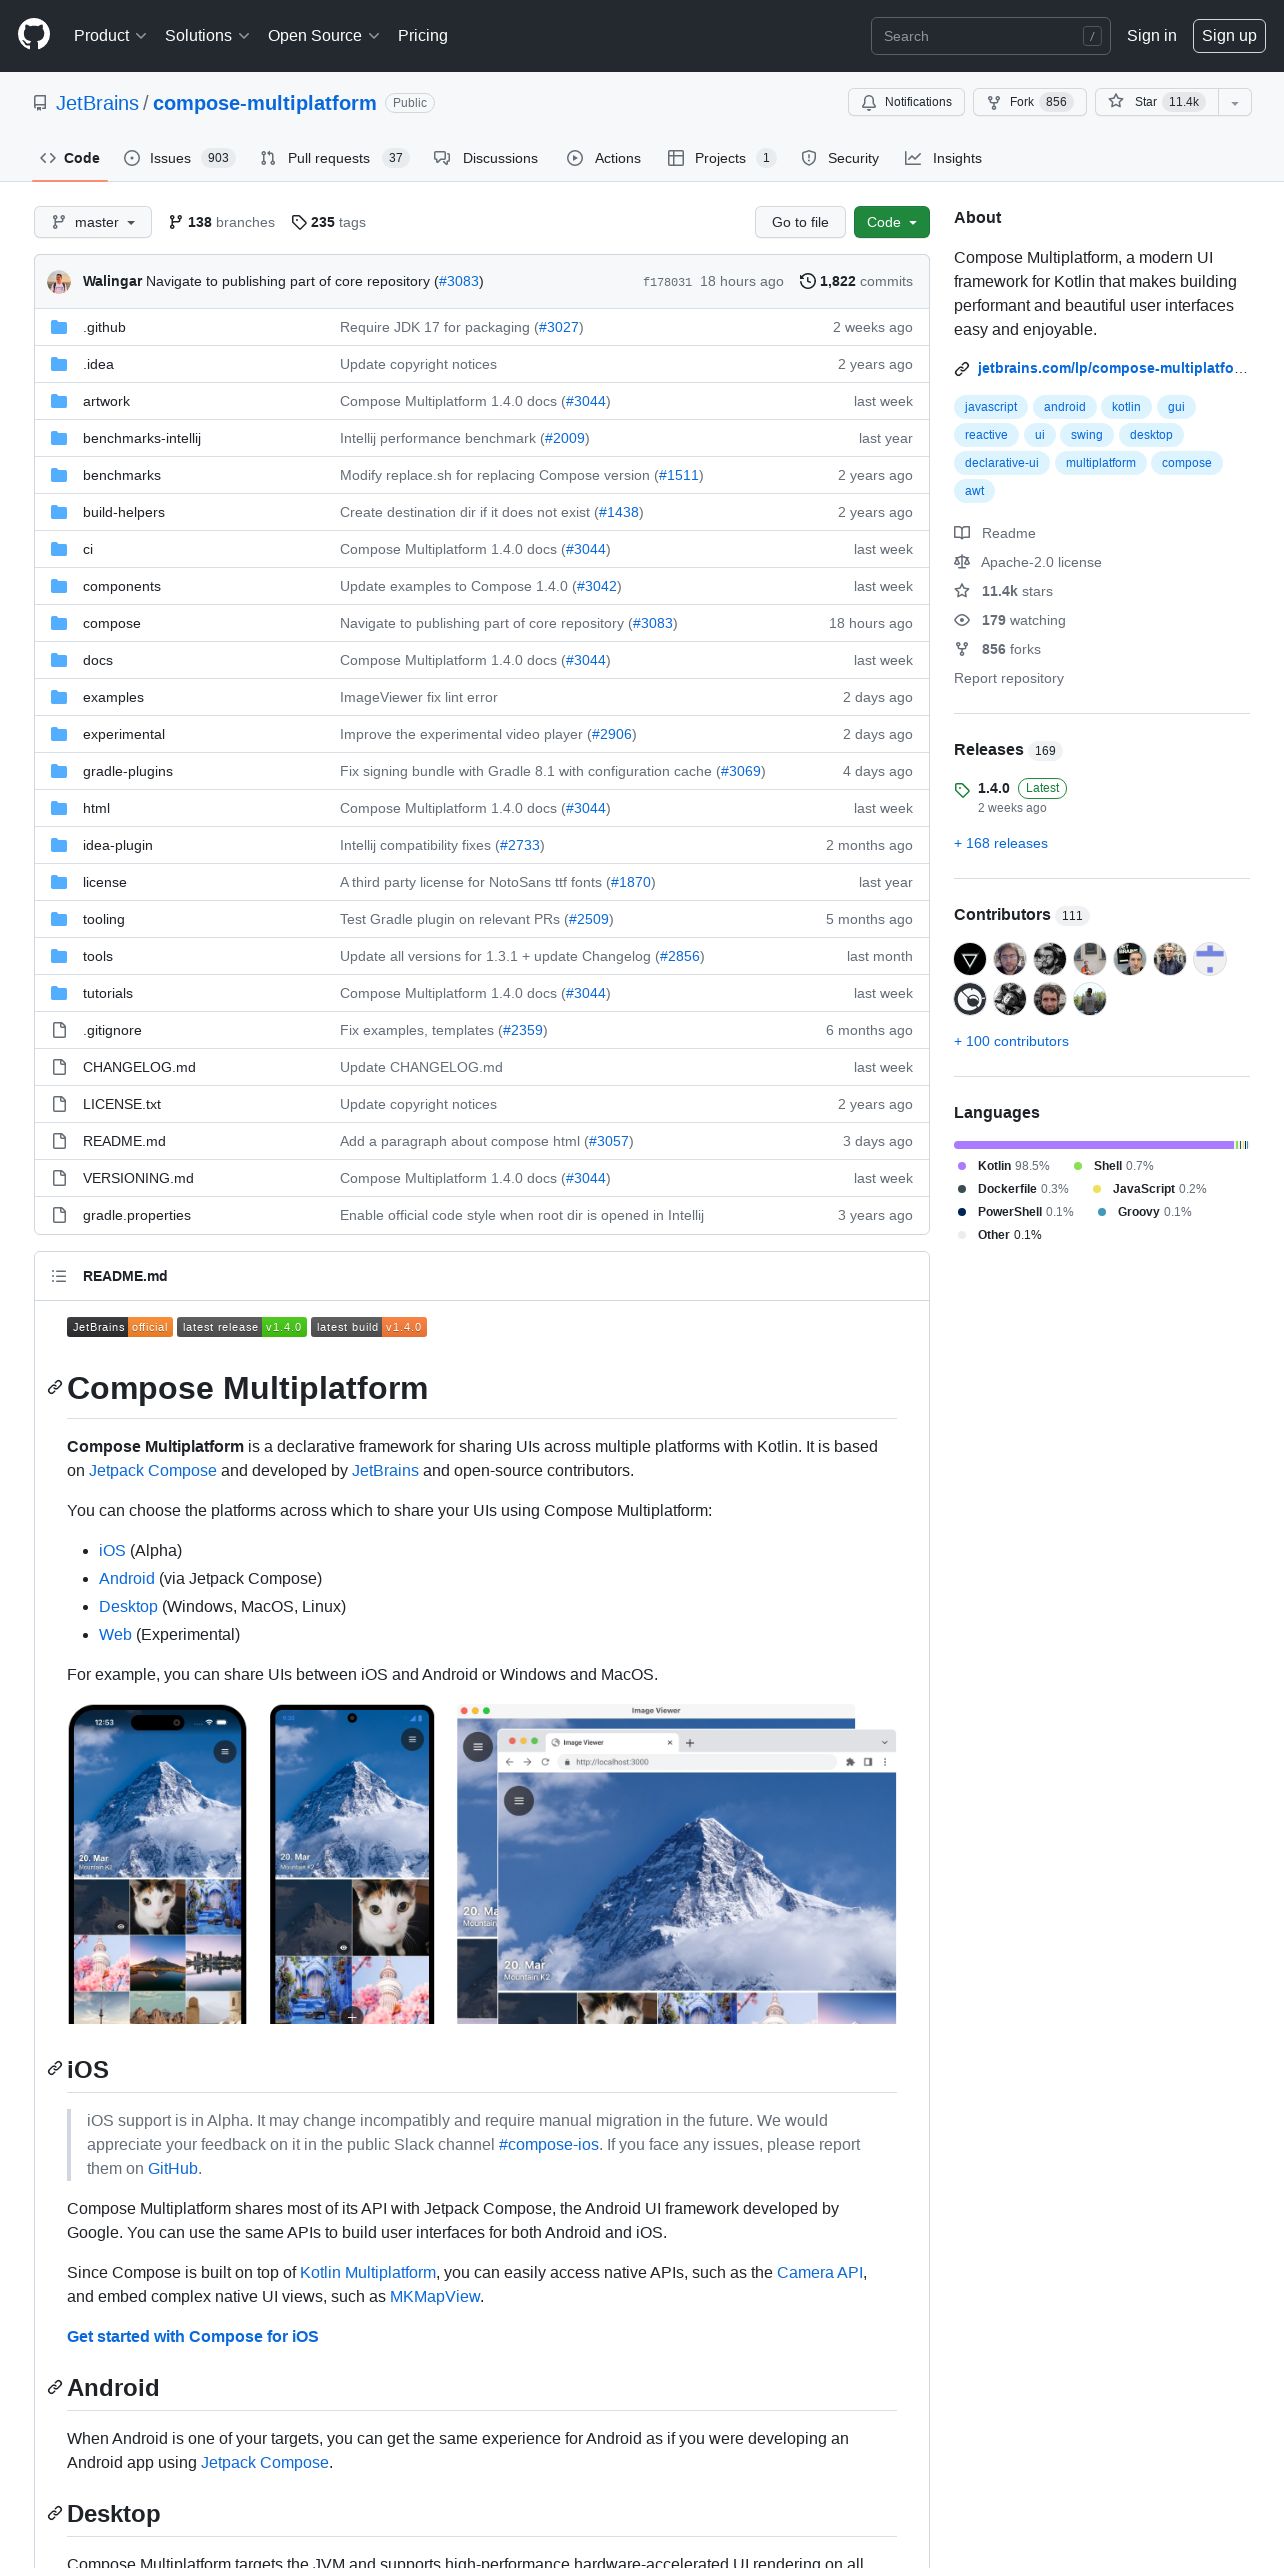Image resolution: width=1284 pixels, height=2568 pixels.
Task: Open pull request #3069 link
Action: click(741, 771)
